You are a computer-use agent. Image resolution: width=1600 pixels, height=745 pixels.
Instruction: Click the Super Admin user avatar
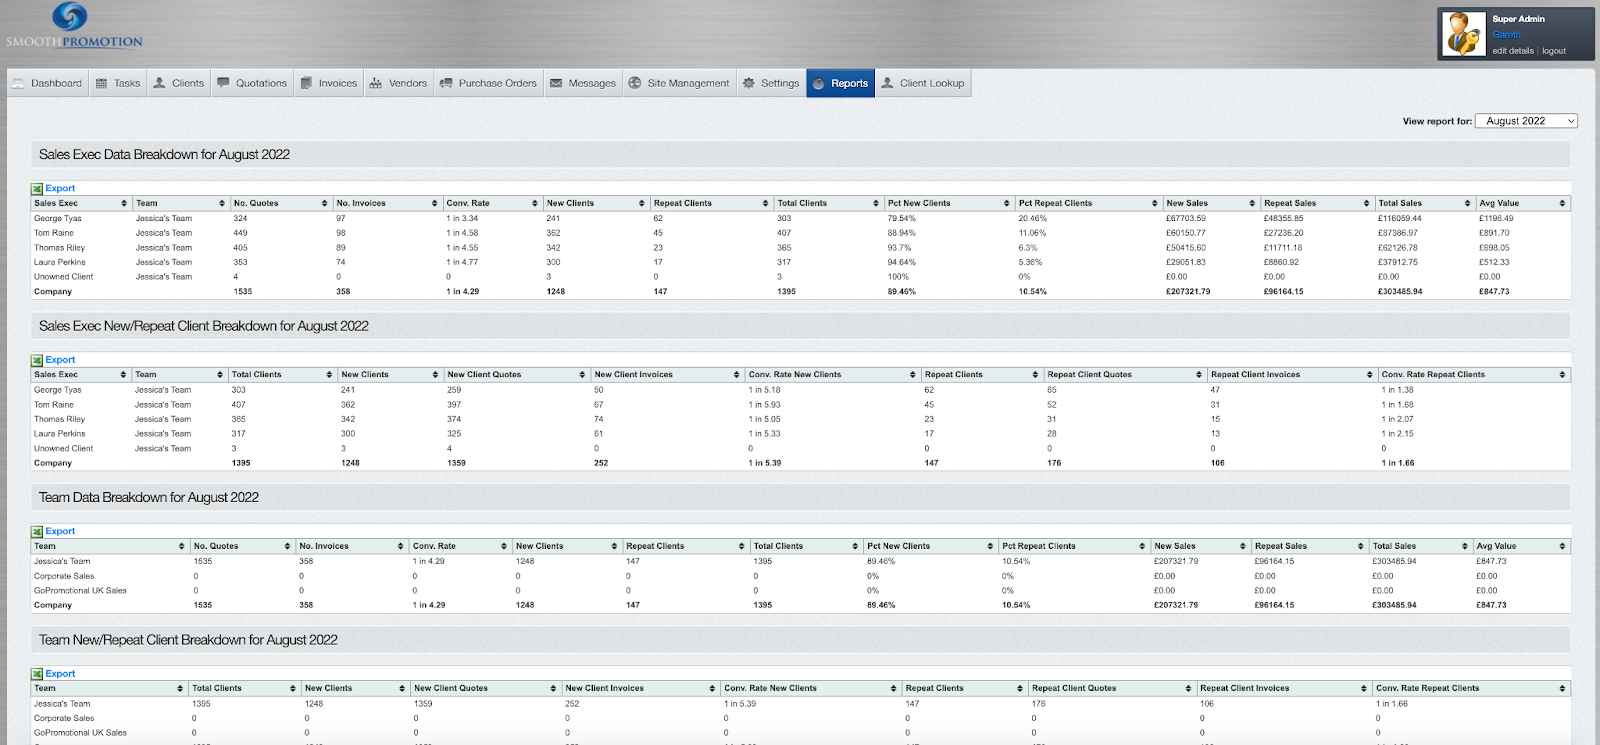pyautogui.click(x=1465, y=34)
